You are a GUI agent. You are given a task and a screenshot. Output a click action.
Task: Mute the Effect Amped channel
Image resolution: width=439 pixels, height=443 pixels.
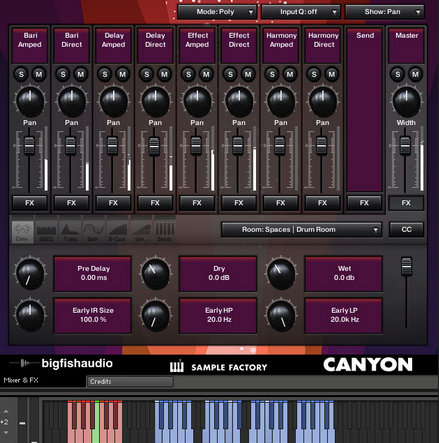point(206,74)
